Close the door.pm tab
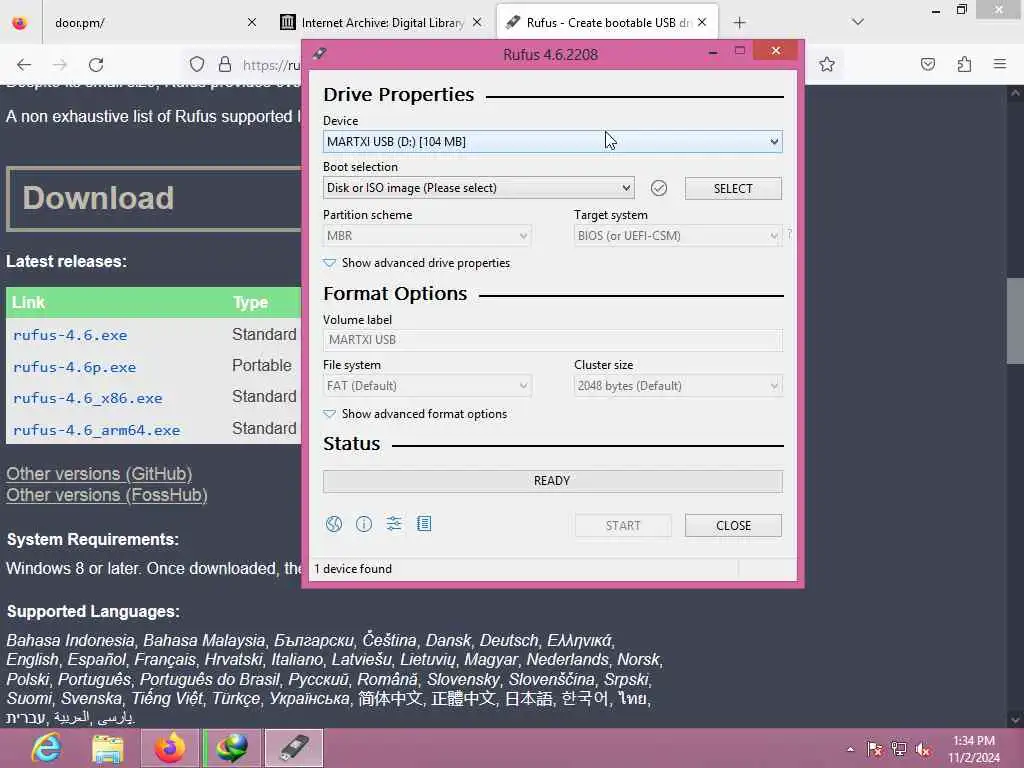 (251, 22)
